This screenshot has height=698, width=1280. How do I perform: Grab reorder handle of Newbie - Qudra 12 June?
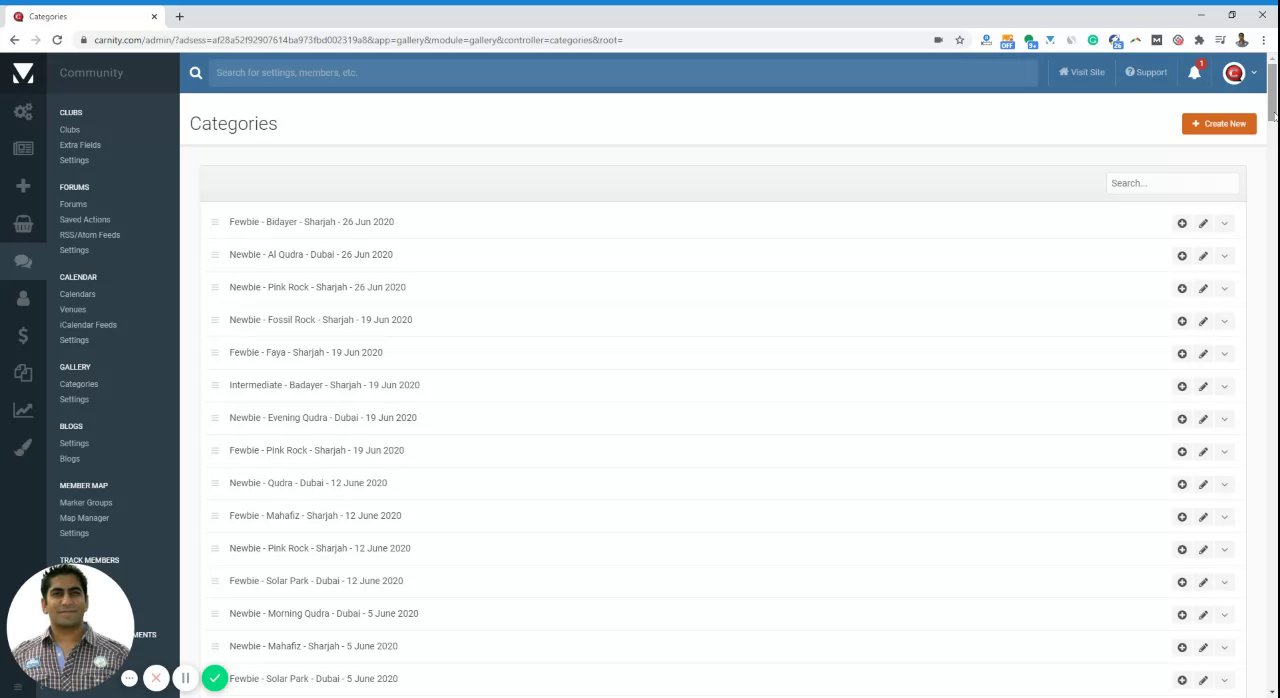(214, 483)
